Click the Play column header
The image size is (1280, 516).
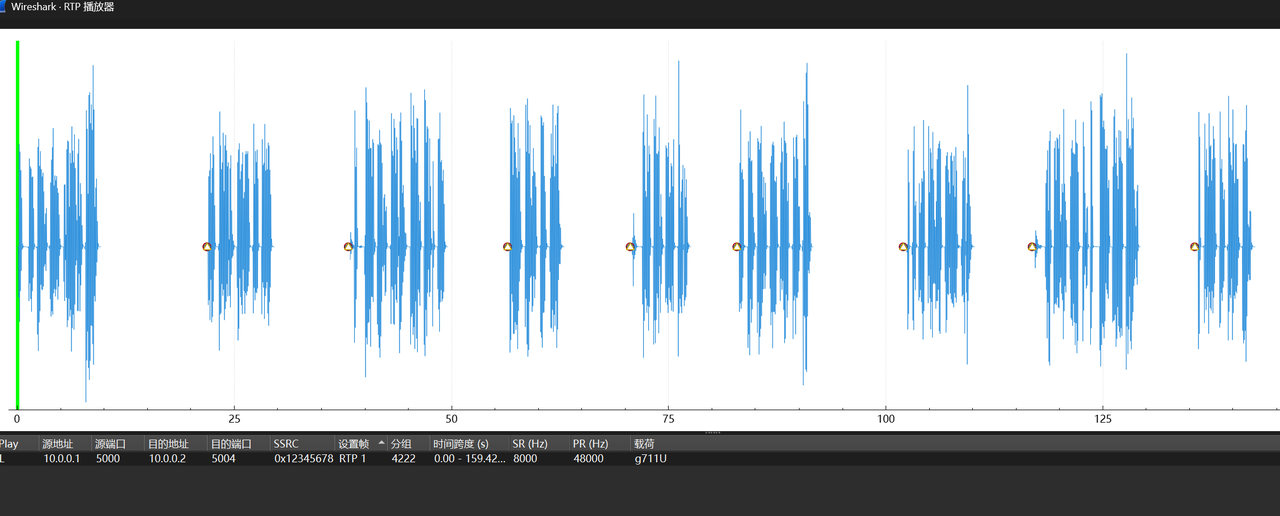click(x=10, y=443)
